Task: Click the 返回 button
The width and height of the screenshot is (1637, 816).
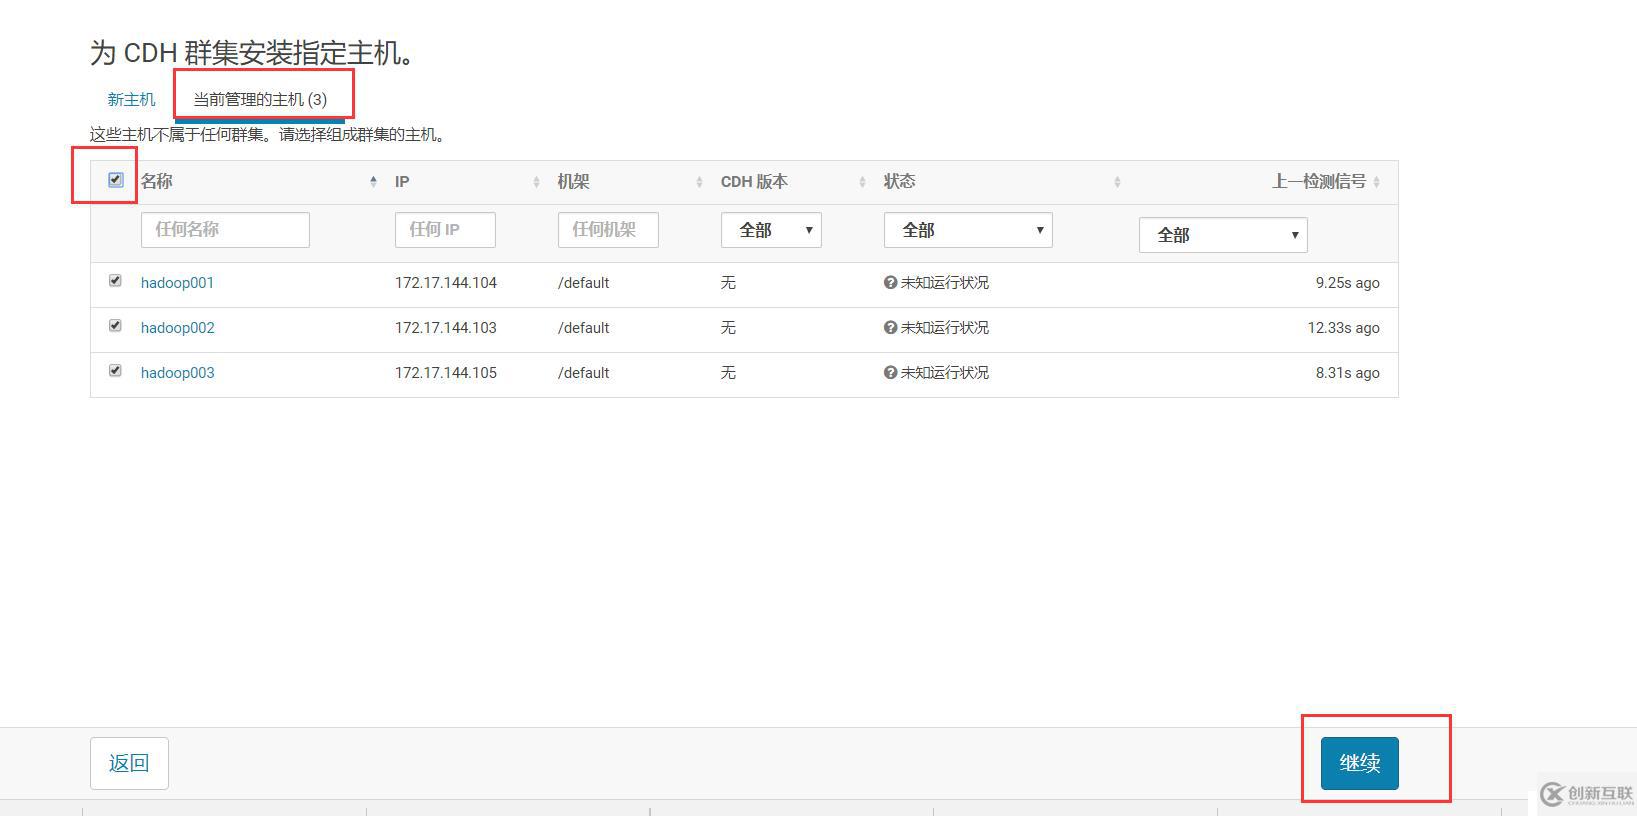Action: [x=129, y=764]
